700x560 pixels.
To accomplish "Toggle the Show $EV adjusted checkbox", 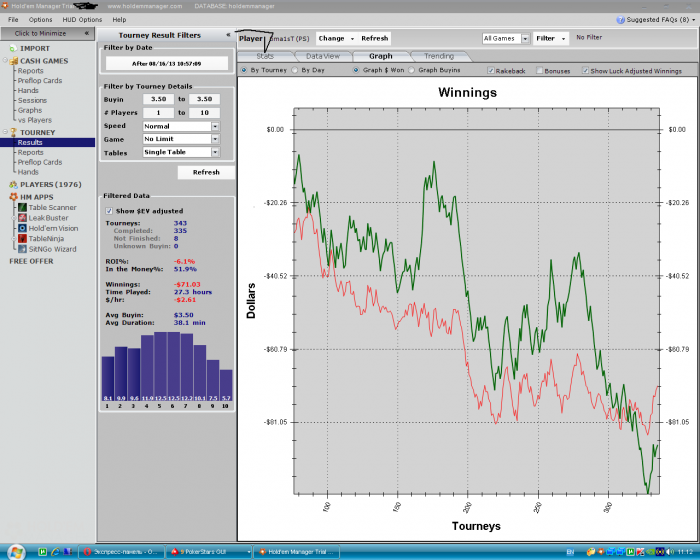I will (x=109, y=211).
